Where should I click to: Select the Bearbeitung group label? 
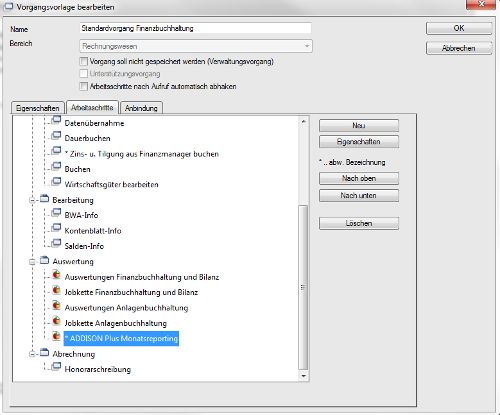[x=73, y=200]
